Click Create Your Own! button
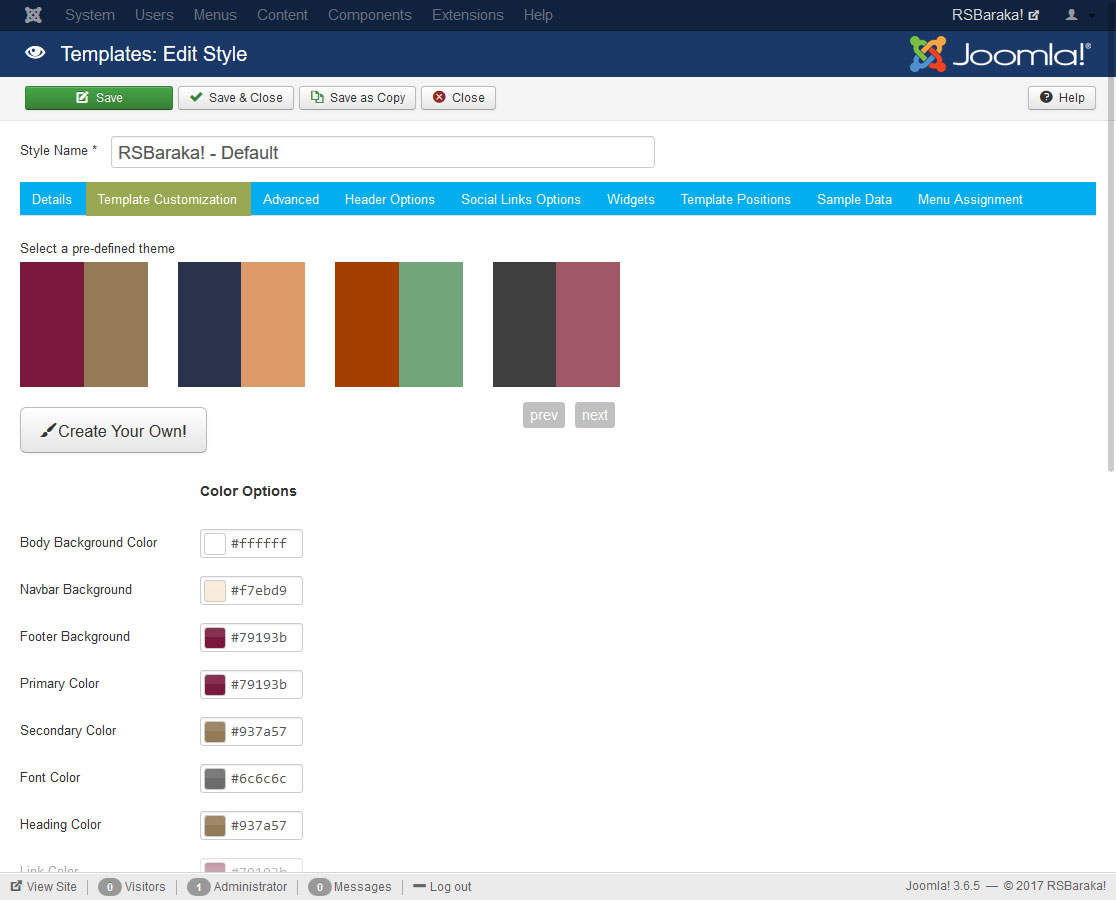1116x900 pixels. point(113,430)
